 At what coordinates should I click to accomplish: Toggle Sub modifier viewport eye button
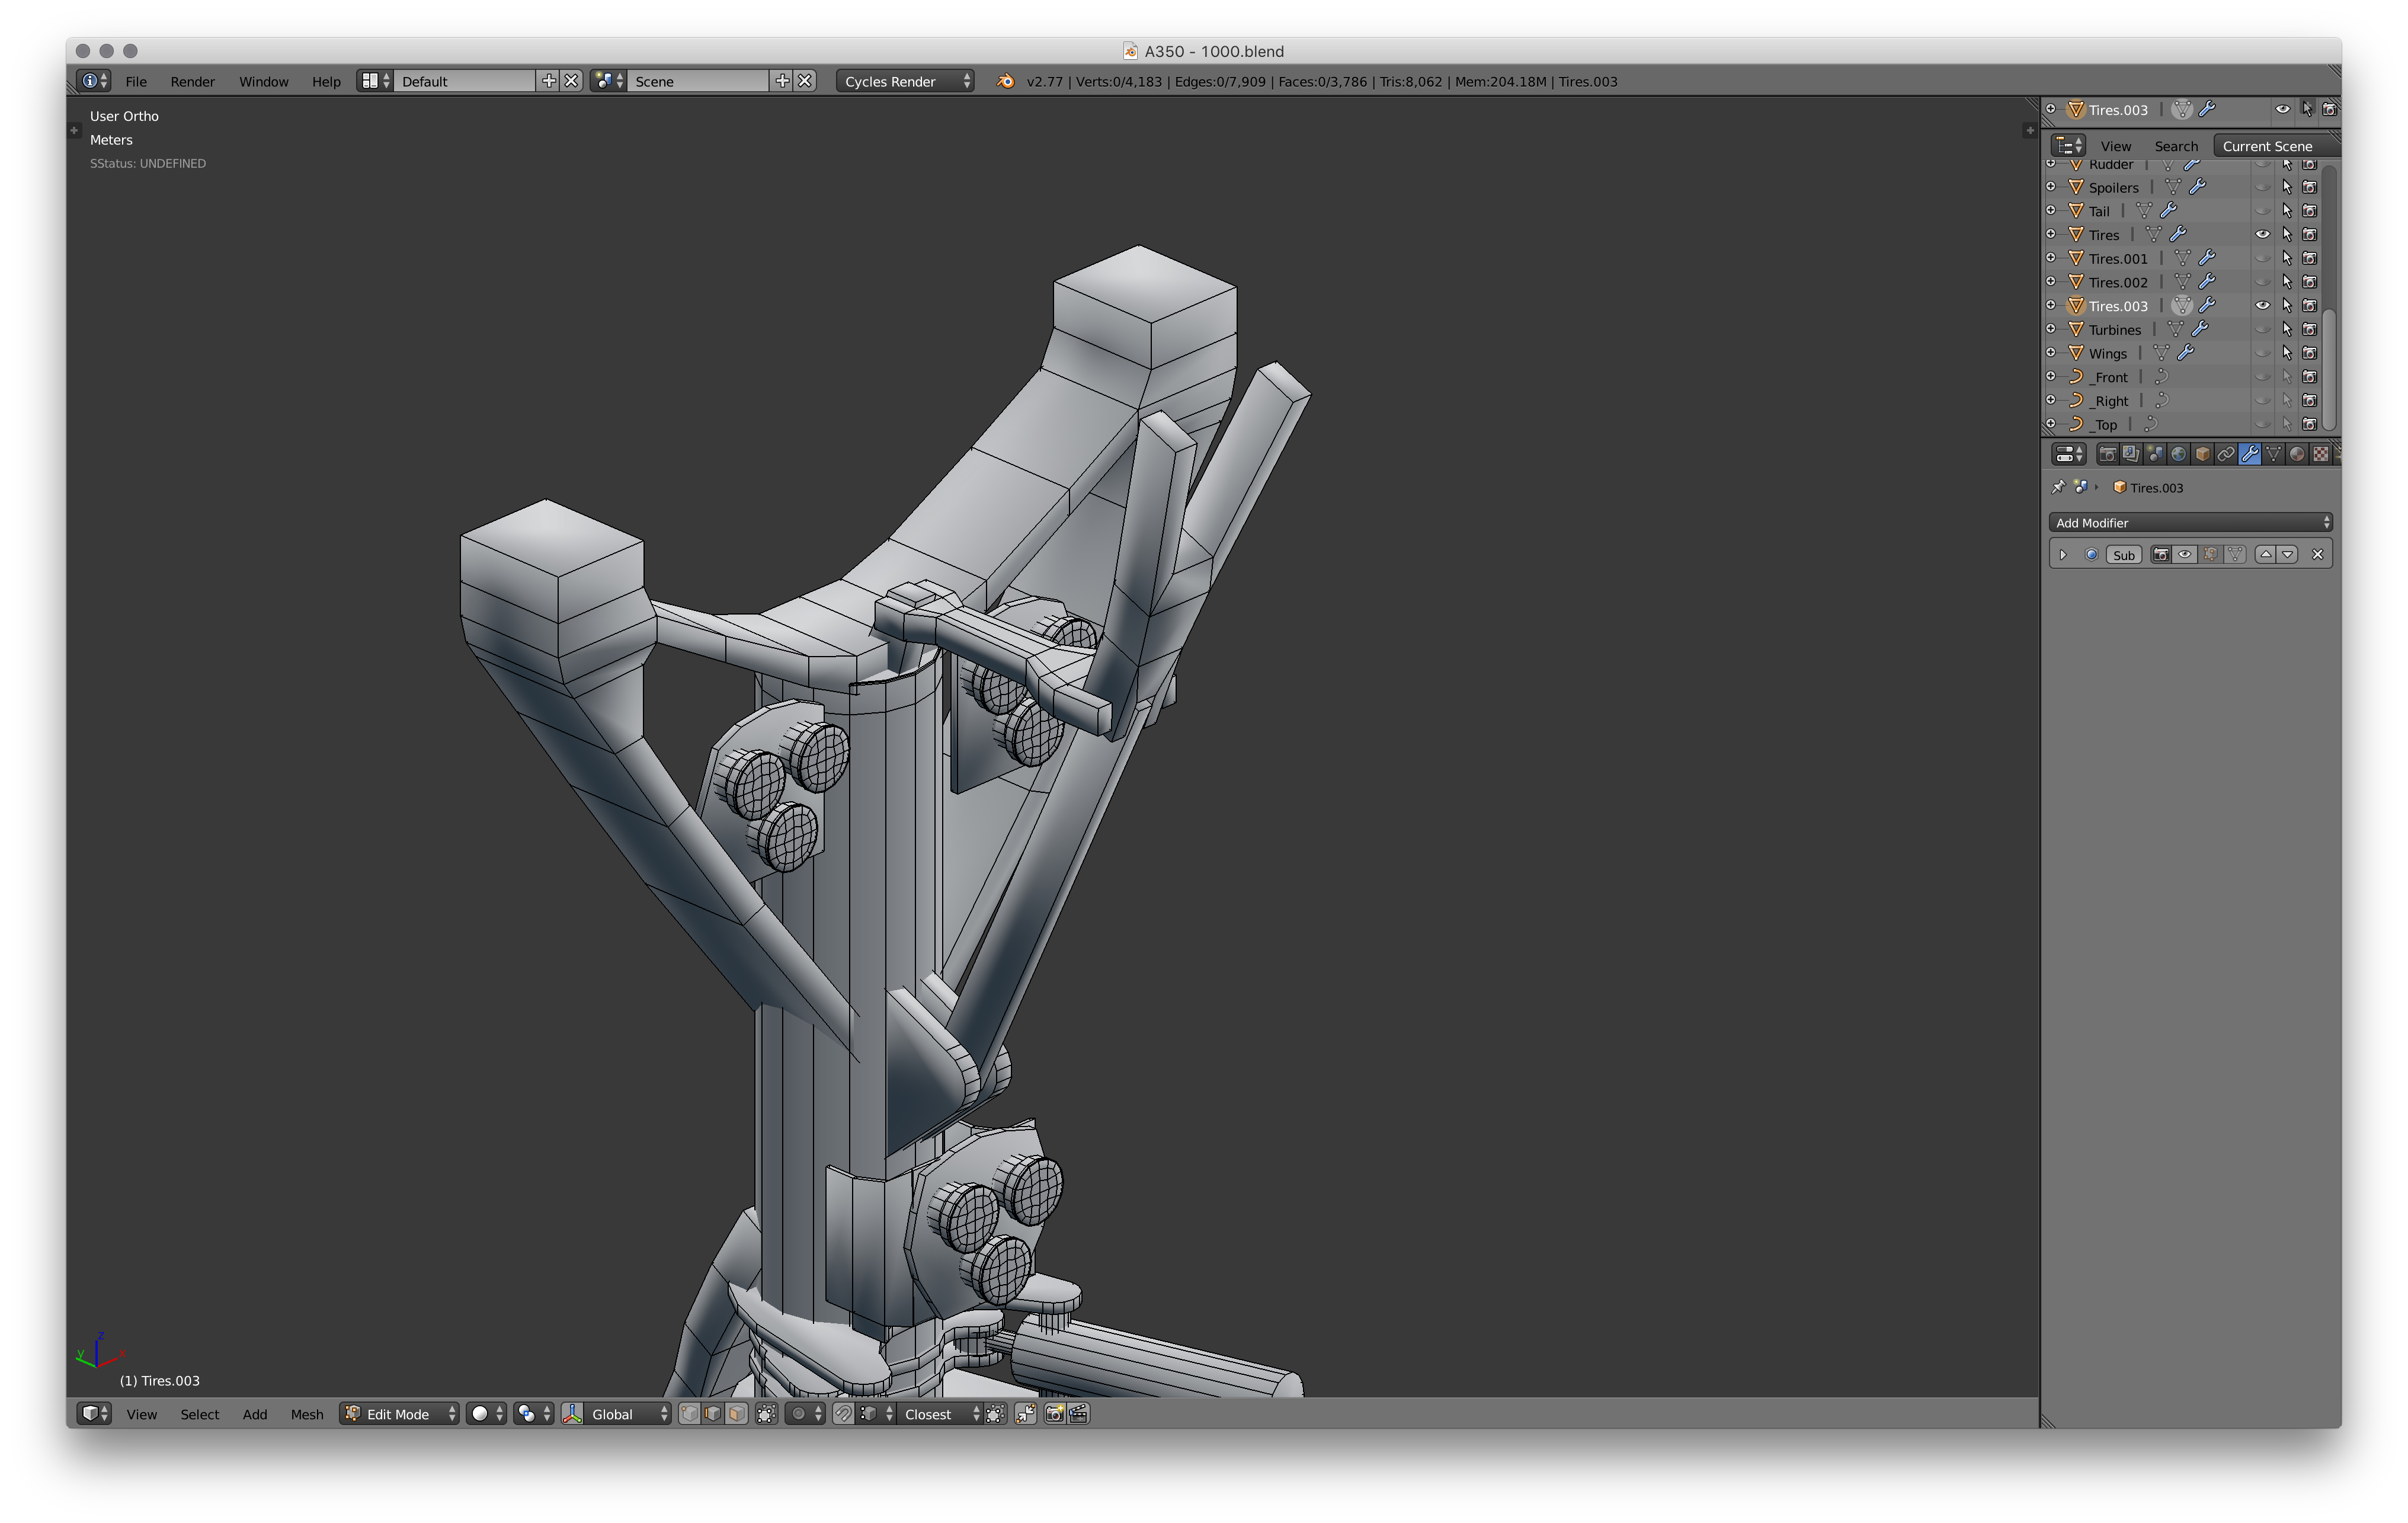(x=2185, y=554)
